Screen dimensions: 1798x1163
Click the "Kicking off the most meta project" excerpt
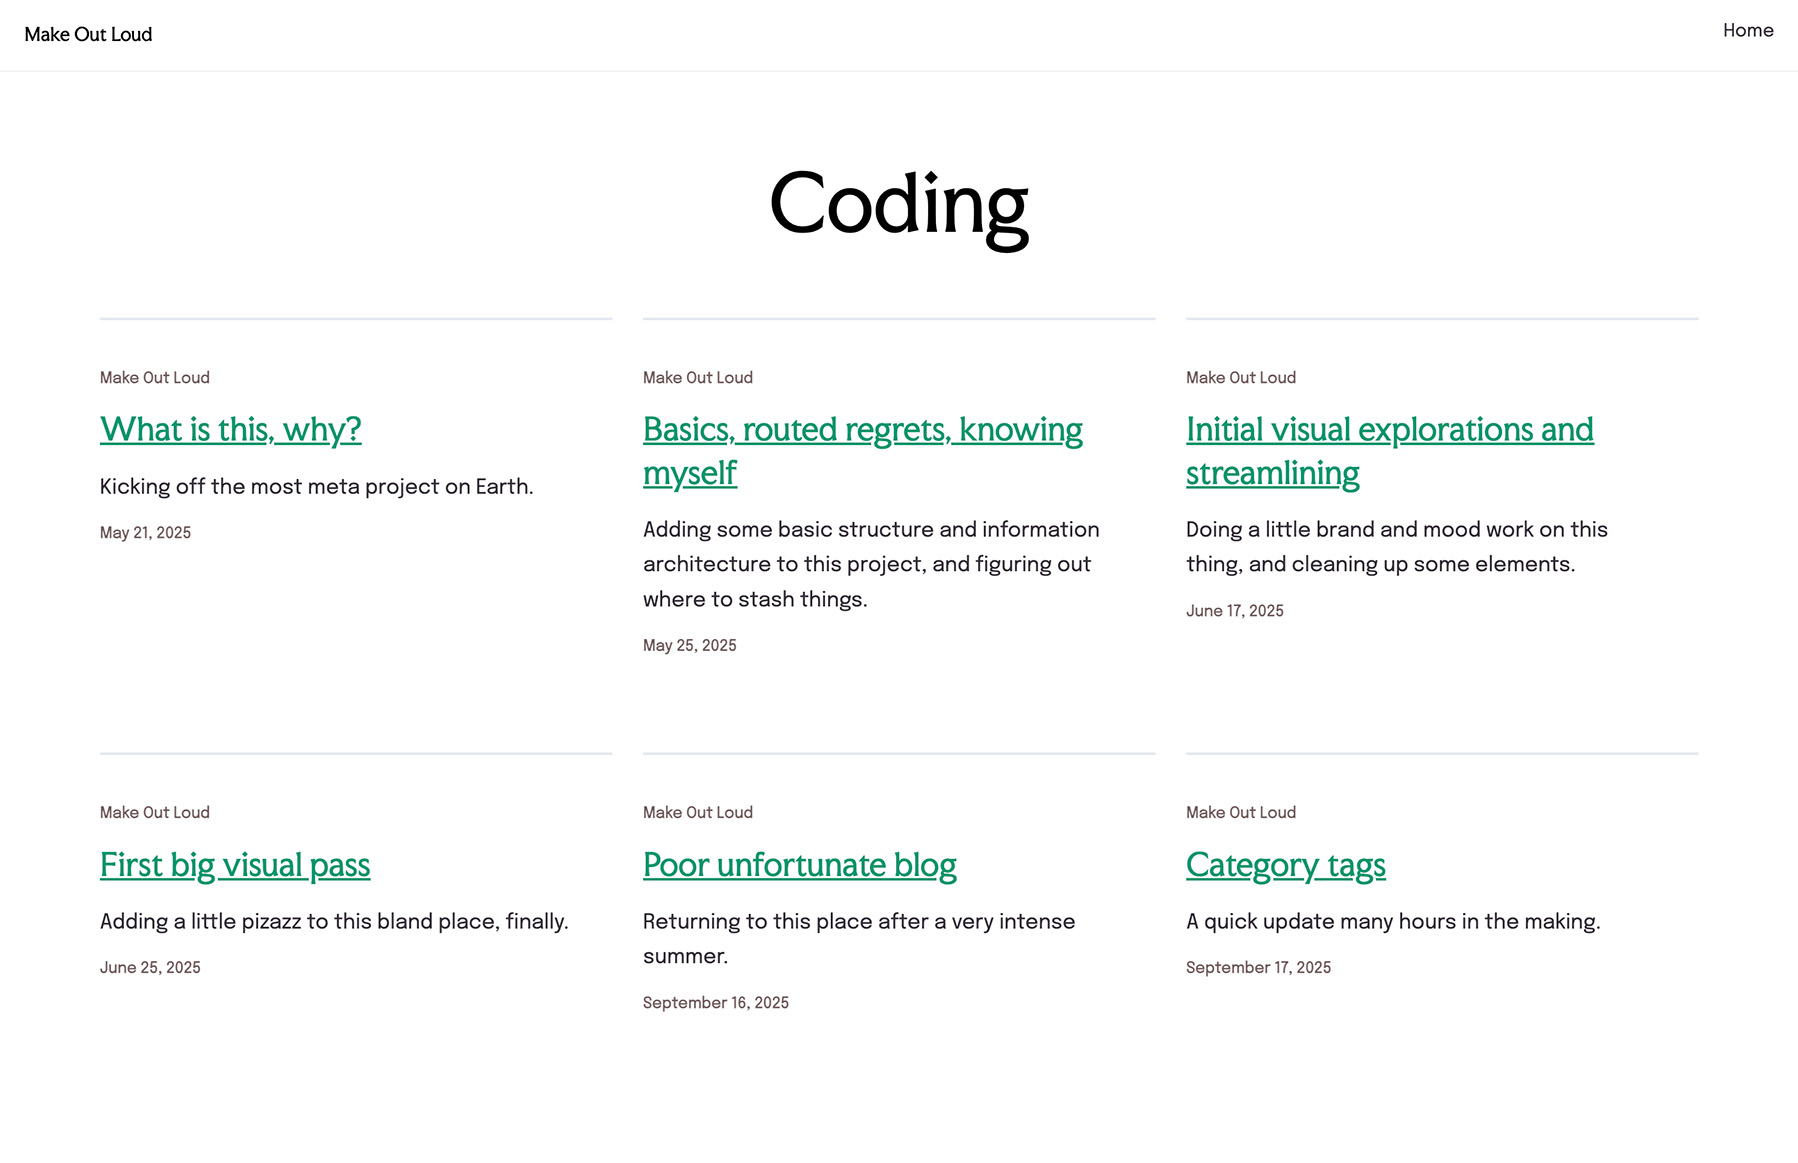pos(316,487)
